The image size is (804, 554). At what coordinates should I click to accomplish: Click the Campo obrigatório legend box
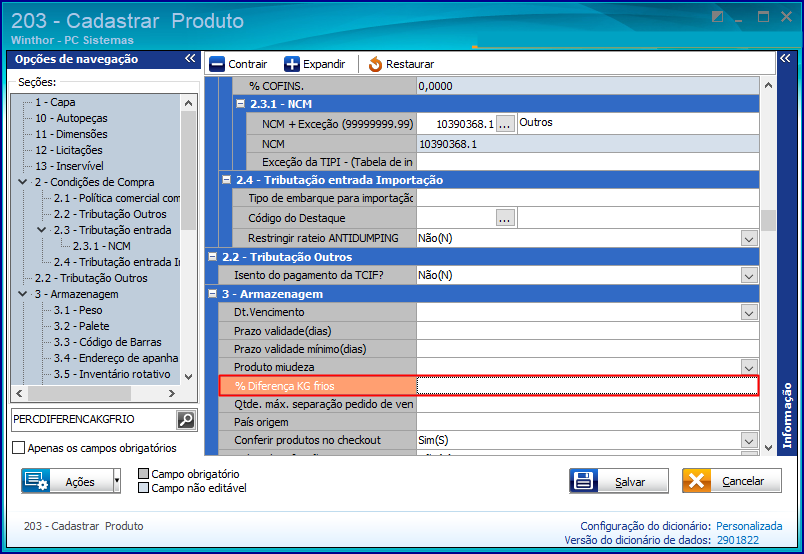click(x=144, y=473)
